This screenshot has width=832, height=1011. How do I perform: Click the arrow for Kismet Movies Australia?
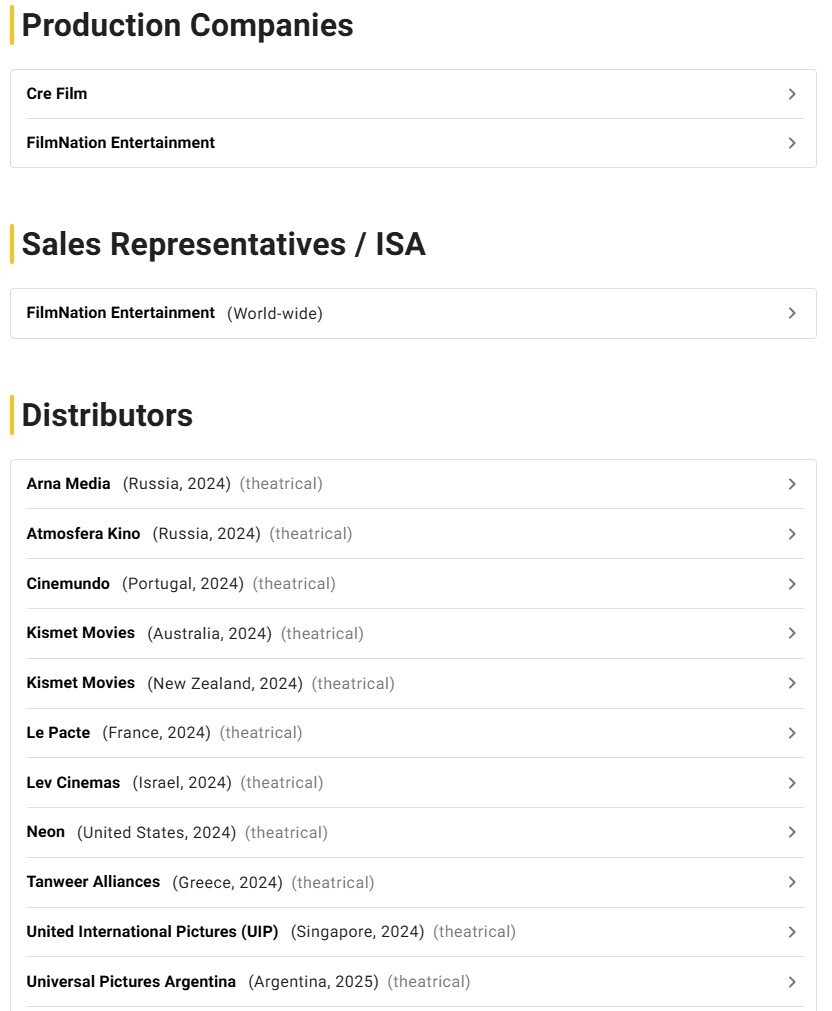coord(792,633)
